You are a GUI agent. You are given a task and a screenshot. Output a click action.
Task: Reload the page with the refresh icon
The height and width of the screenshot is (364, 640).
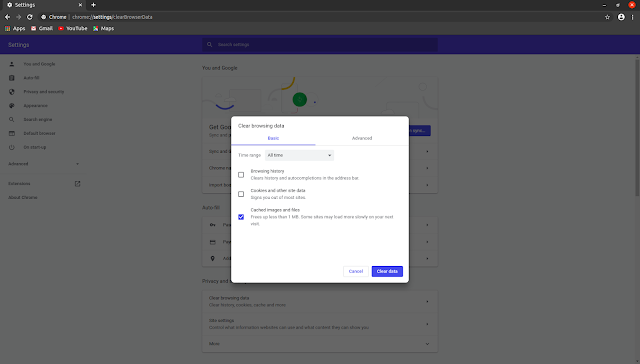click(x=30, y=17)
